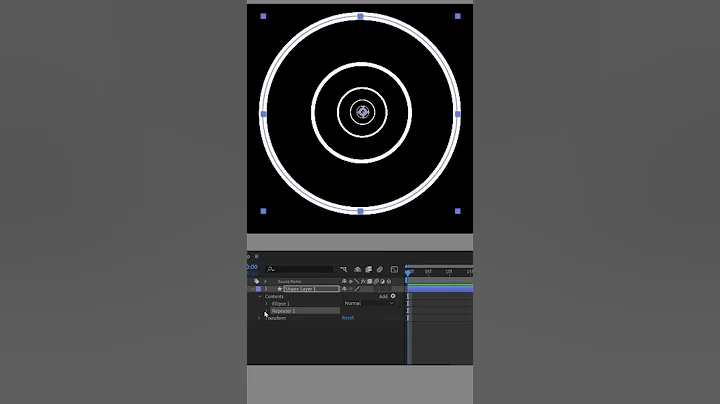This screenshot has width=720, height=404.
Task: Click the Shape Layer 1 purple duration bar
Action: tap(440, 289)
